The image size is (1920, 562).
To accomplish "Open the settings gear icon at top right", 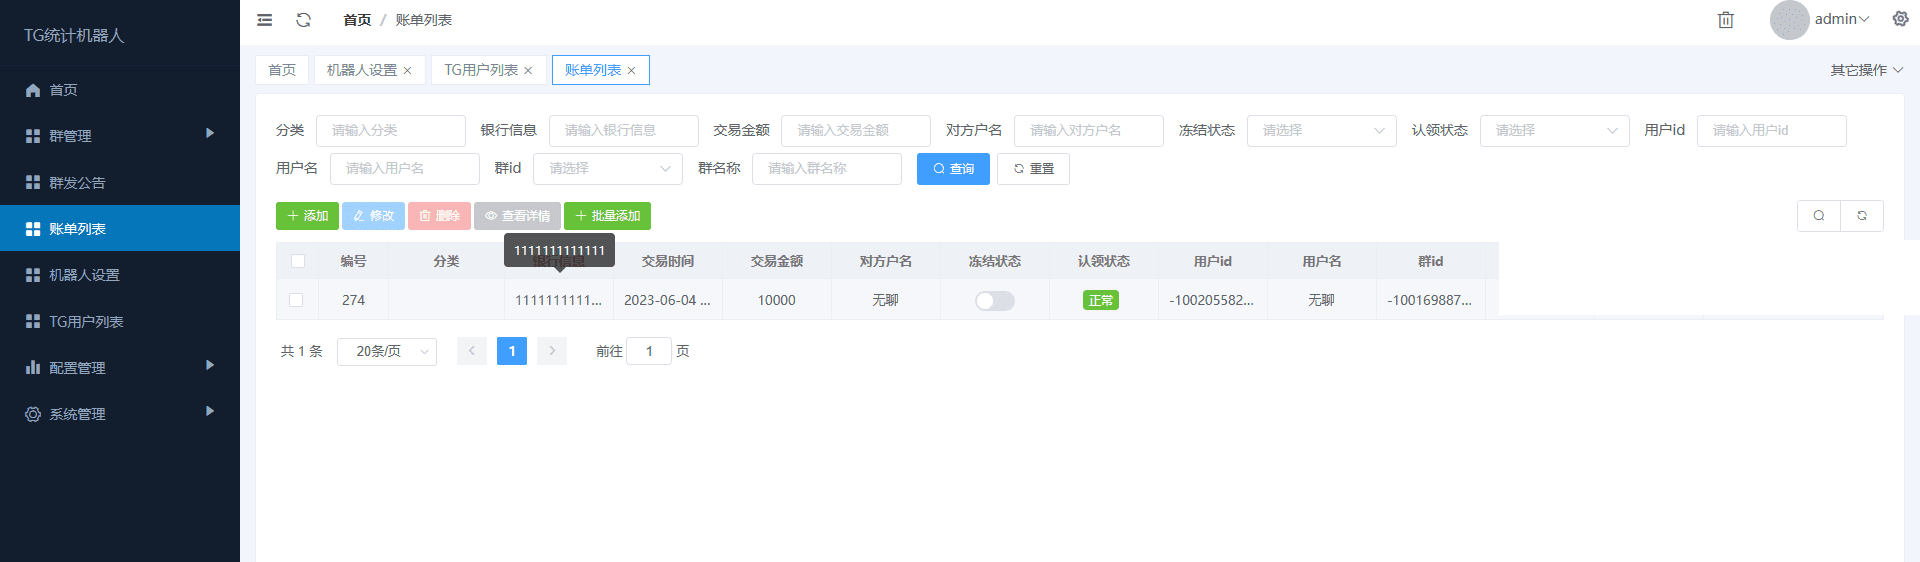I will click(x=1900, y=19).
